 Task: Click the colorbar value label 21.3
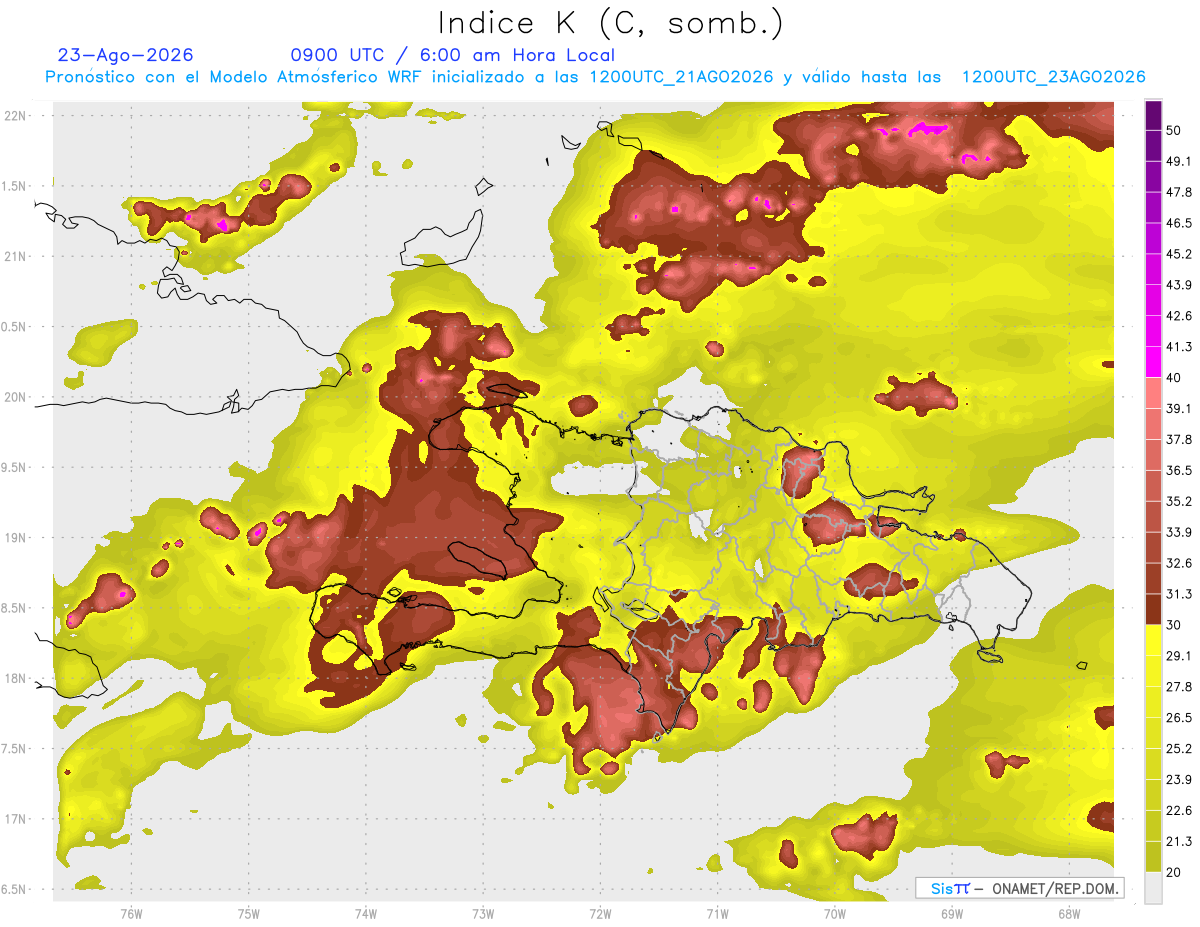[x=1179, y=842]
